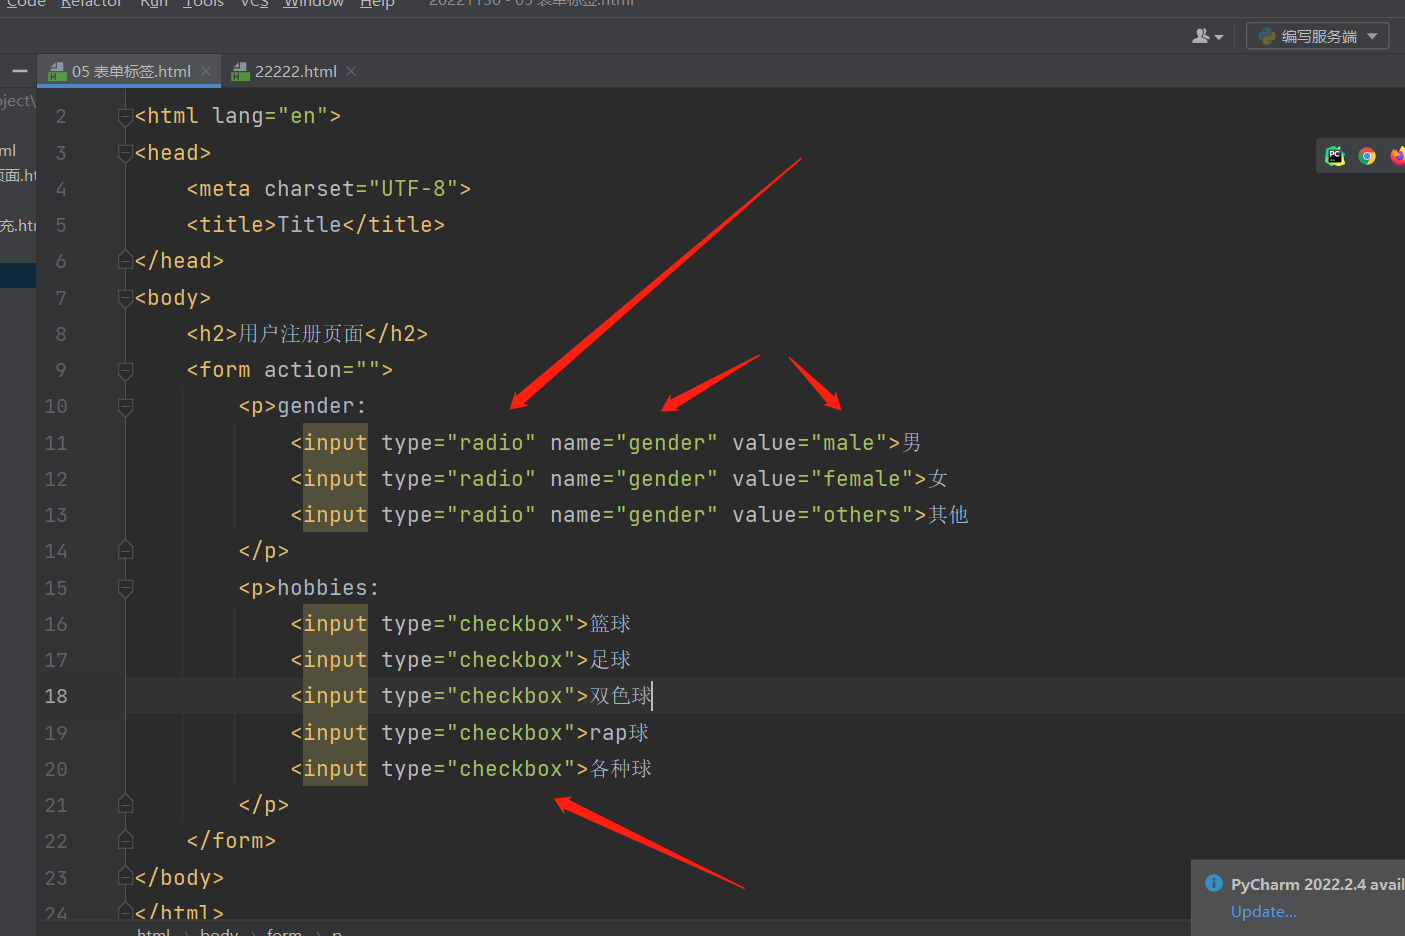
Task: Open the Tools menu
Action: [x=203, y=4]
